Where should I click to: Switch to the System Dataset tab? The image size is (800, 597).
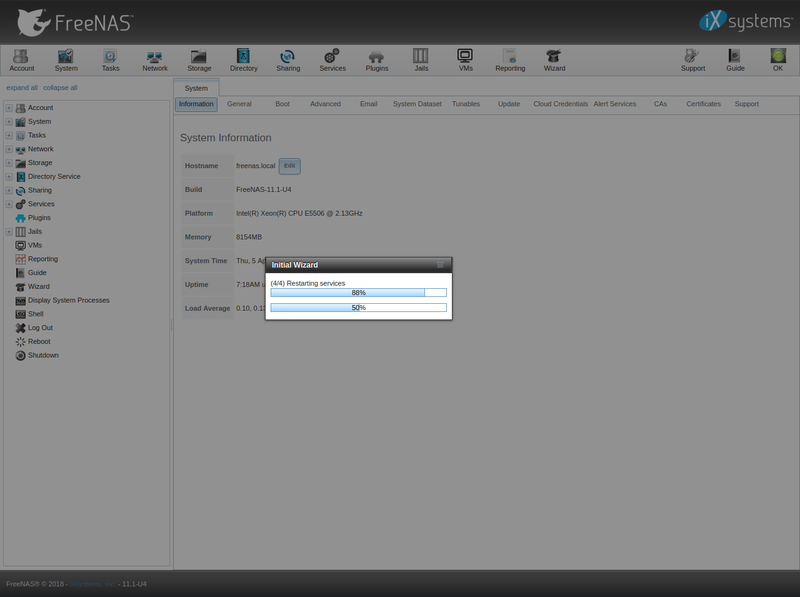[417, 104]
